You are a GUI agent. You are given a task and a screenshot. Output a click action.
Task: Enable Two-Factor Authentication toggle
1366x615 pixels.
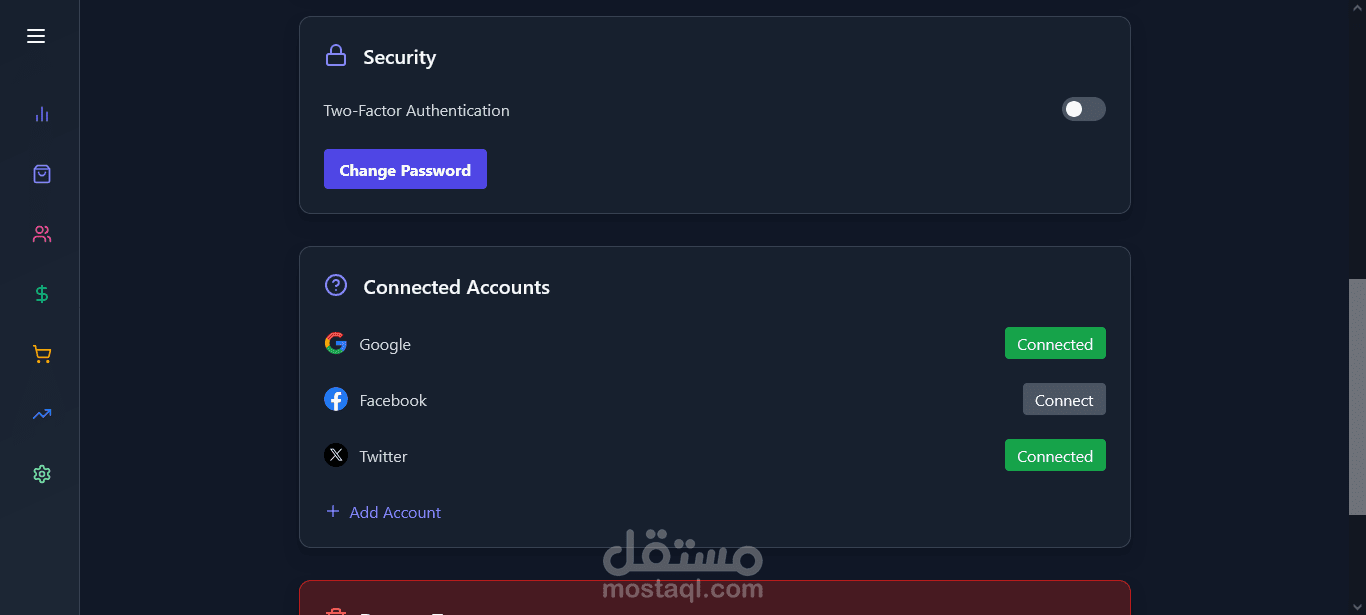1083,109
